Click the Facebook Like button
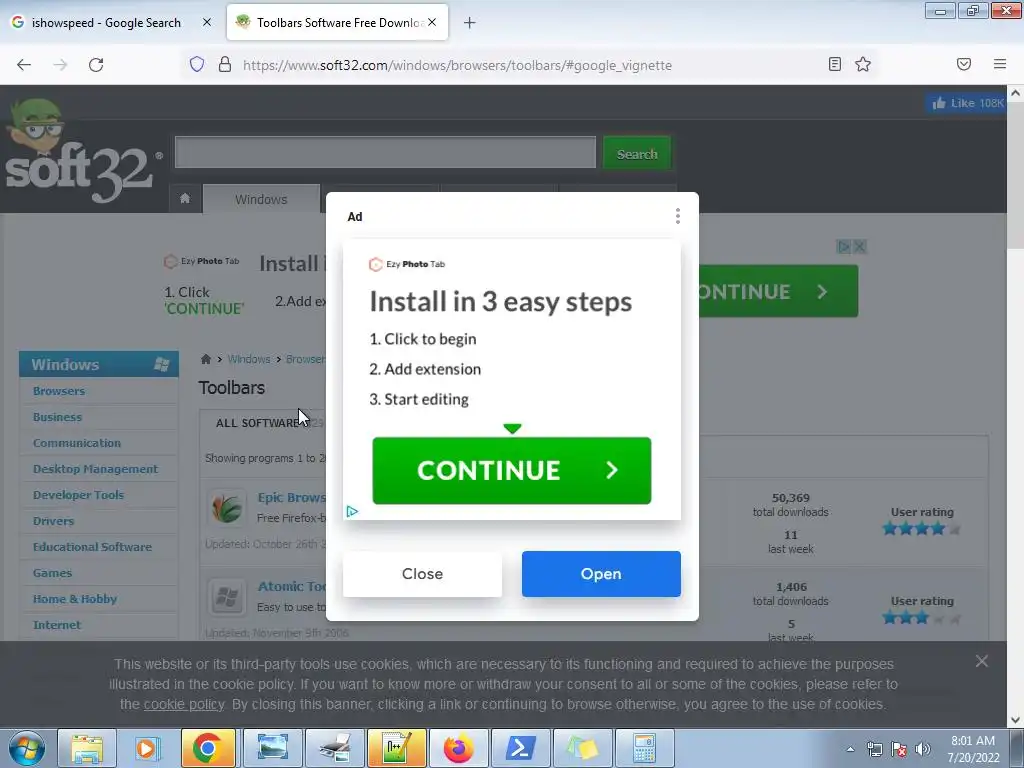Viewport: 1024px width, 768px height. coord(967,103)
